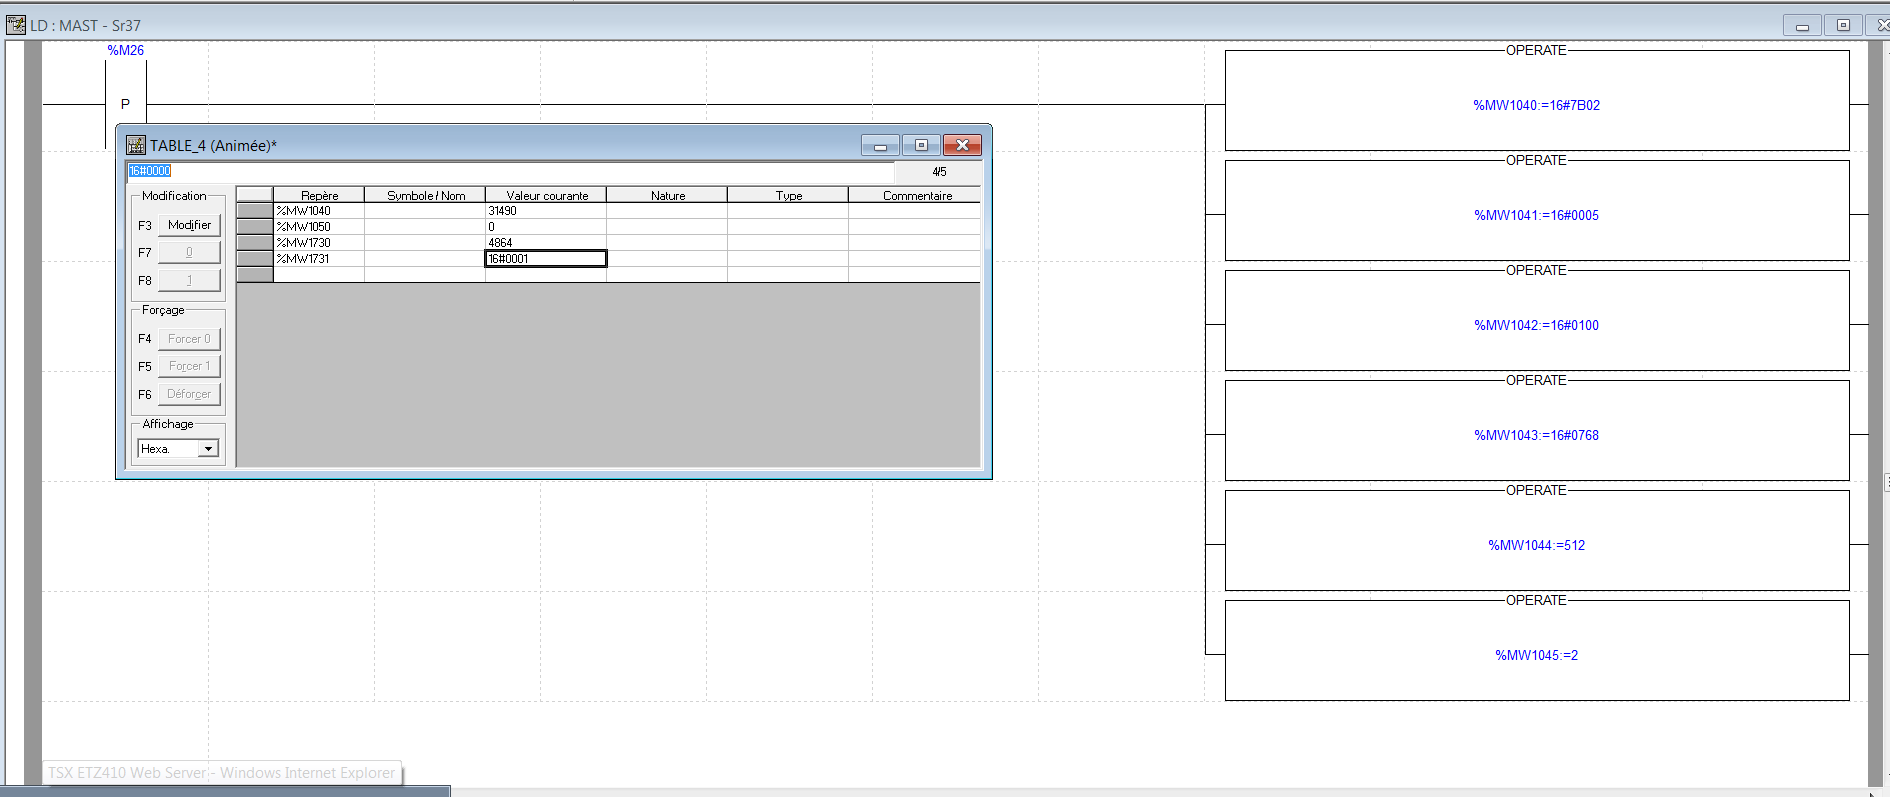Image resolution: width=1890 pixels, height=797 pixels.
Task: Click the TABLE_4 animation table title icon
Action: click(136, 146)
